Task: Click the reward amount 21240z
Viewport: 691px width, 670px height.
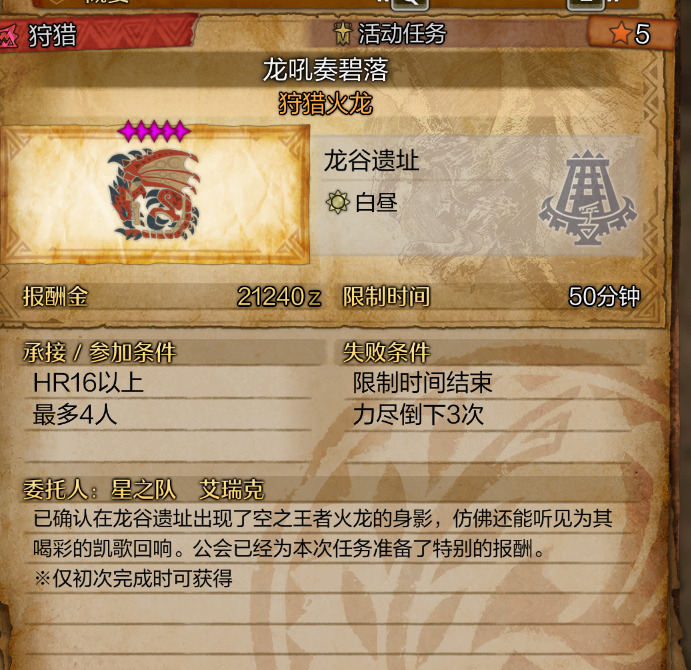Action: (x=279, y=297)
